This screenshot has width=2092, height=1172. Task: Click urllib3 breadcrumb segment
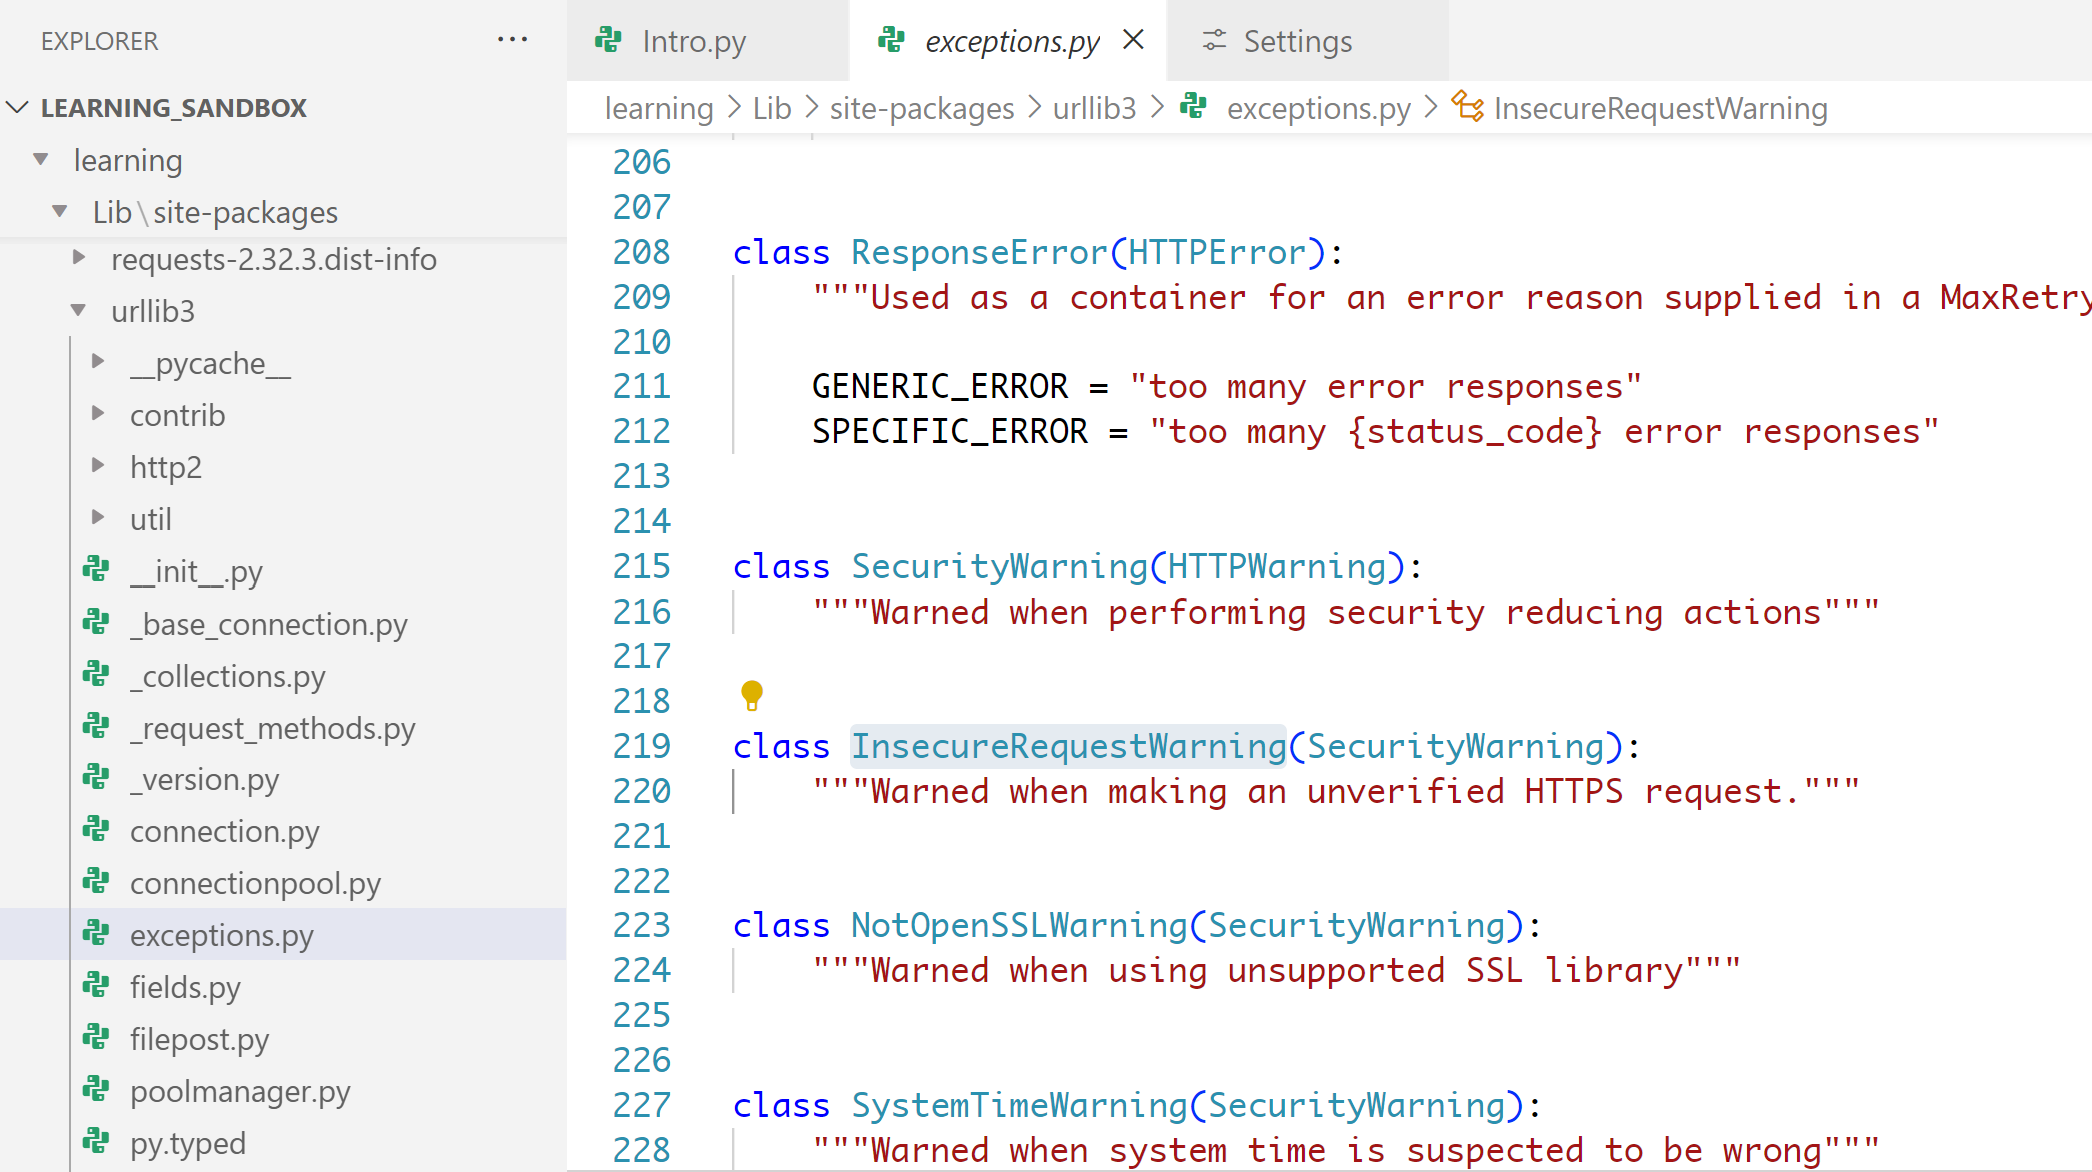(x=1094, y=108)
